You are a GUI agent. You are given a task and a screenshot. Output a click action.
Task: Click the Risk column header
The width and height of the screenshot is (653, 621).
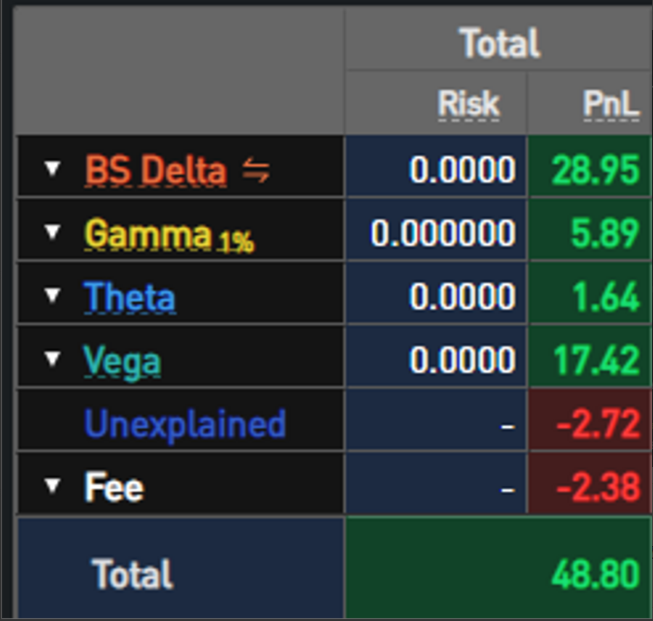(467, 103)
